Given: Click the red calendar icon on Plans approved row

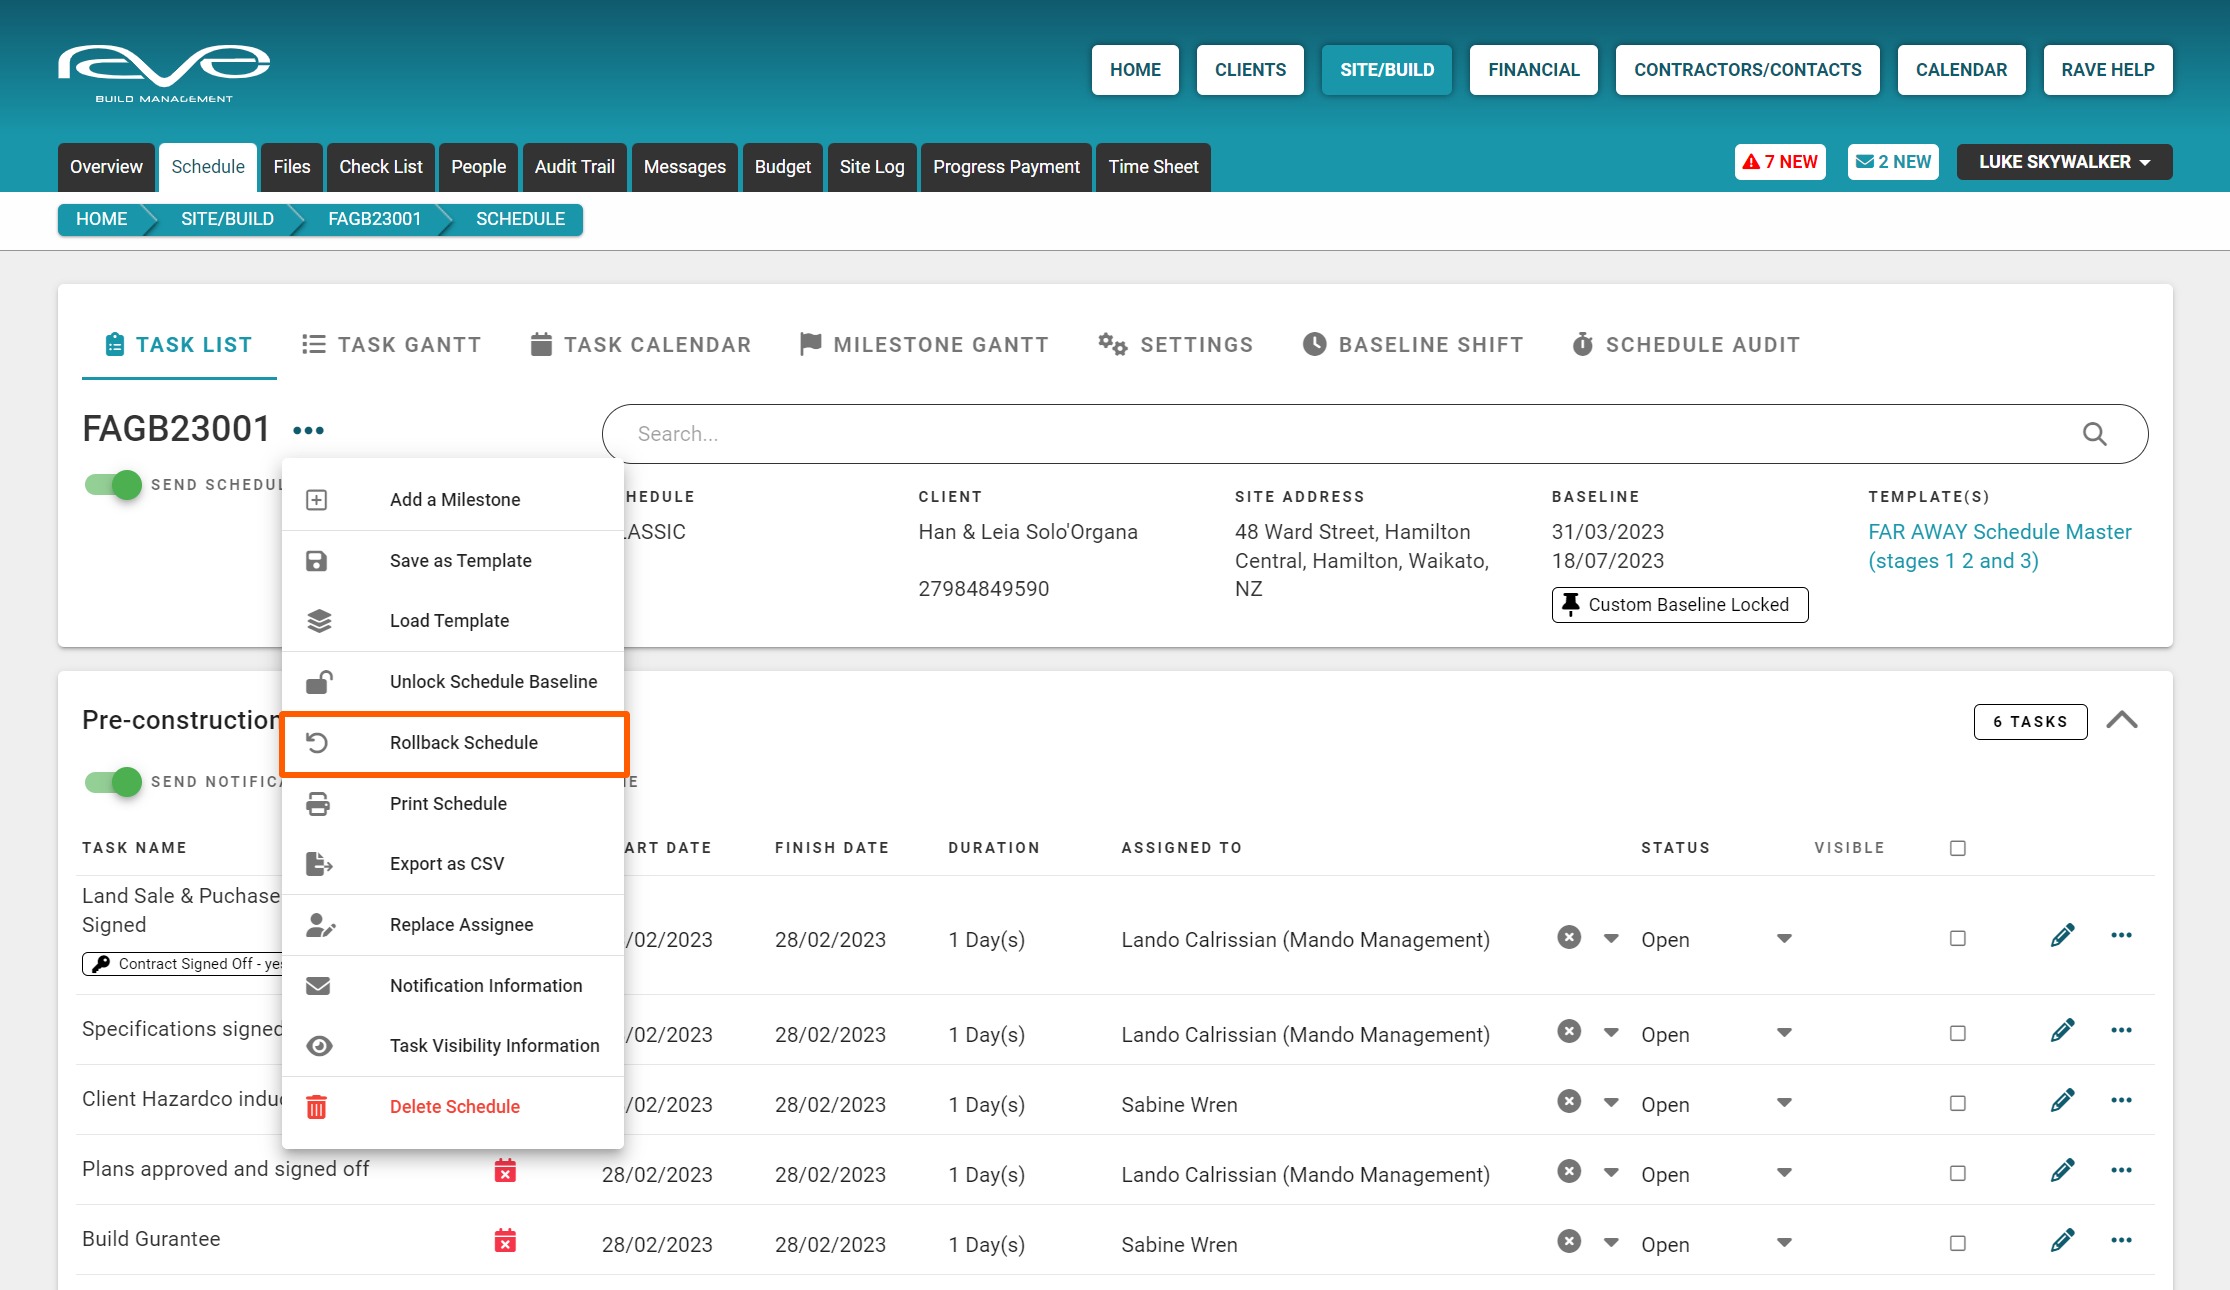Looking at the screenshot, I should pyautogui.click(x=505, y=1171).
